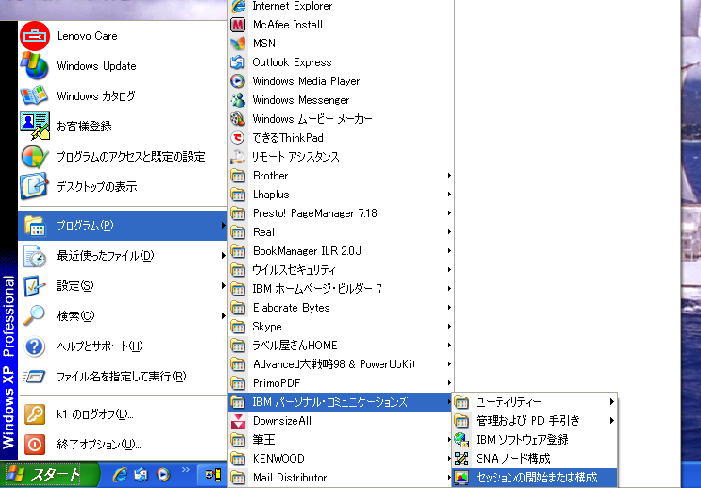Open the PrimoPDF folder
This screenshot has height=488, width=701.
click(x=341, y=383)
